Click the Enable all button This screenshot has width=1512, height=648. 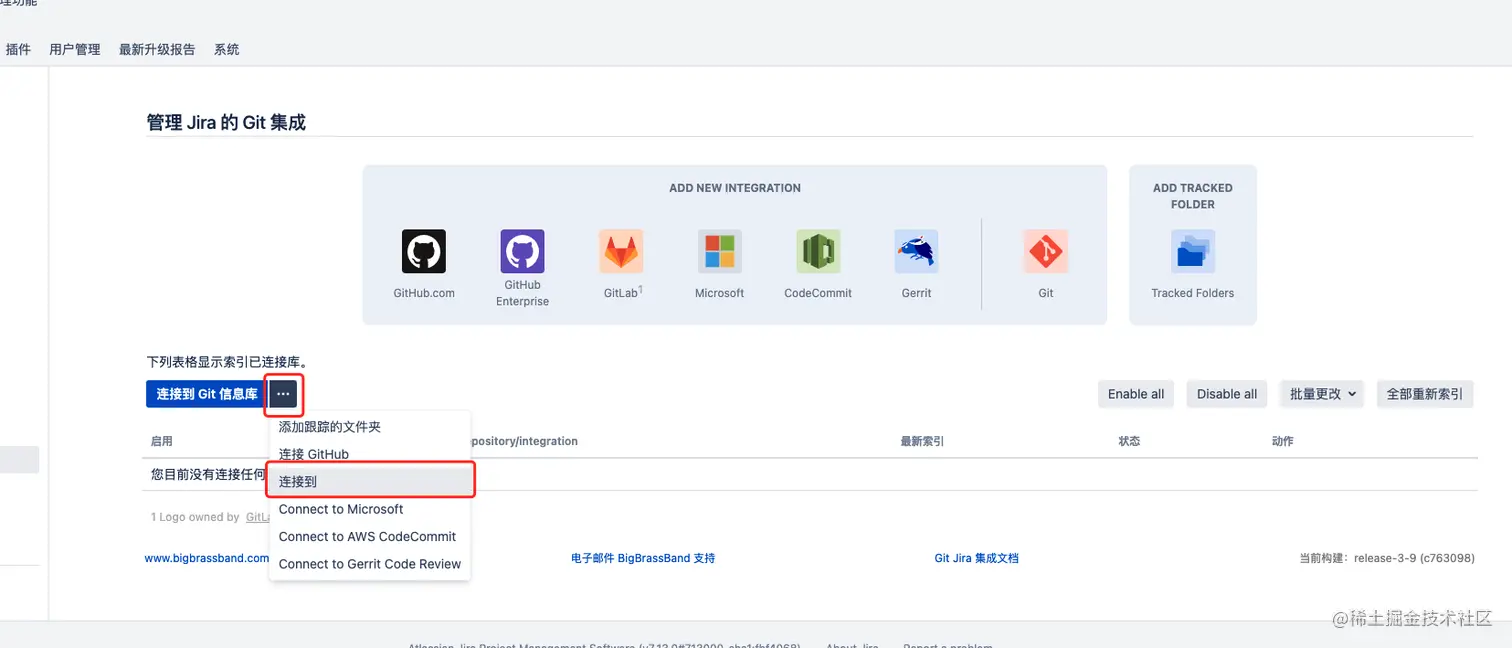1136,394
